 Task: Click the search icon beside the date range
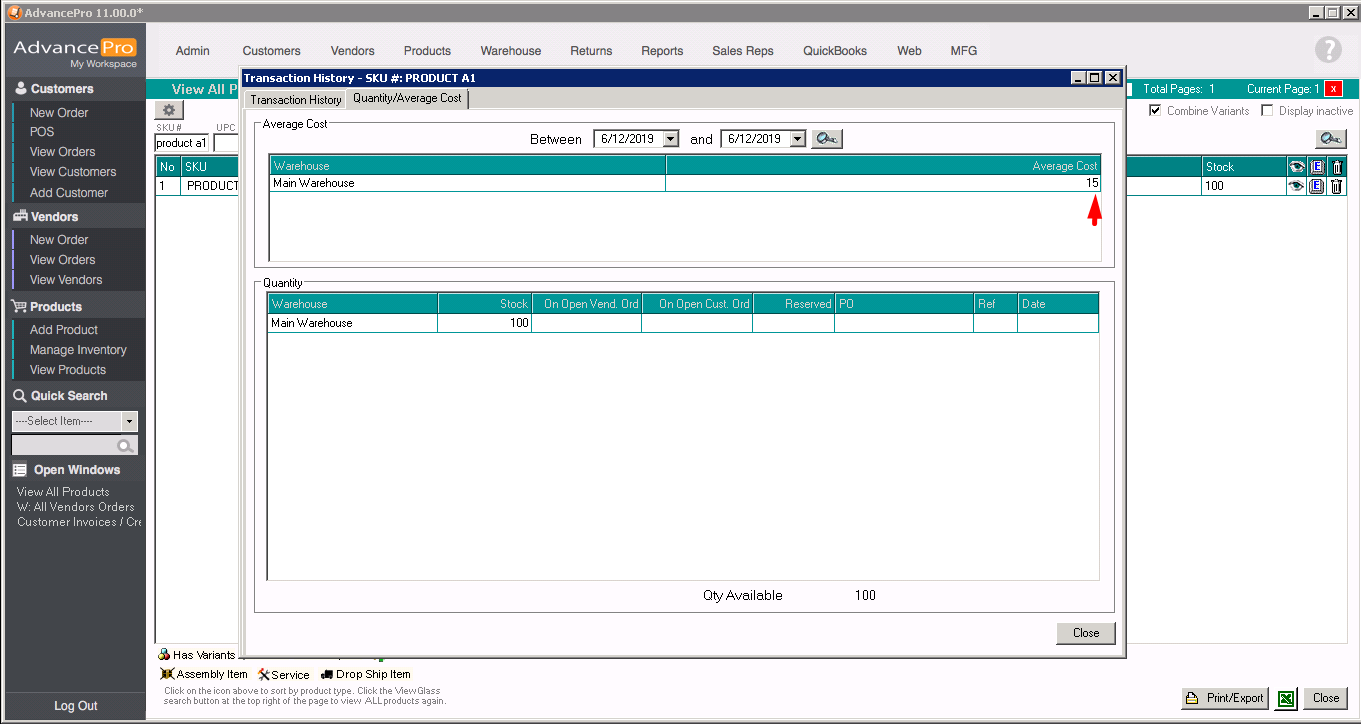coord(826,139)
